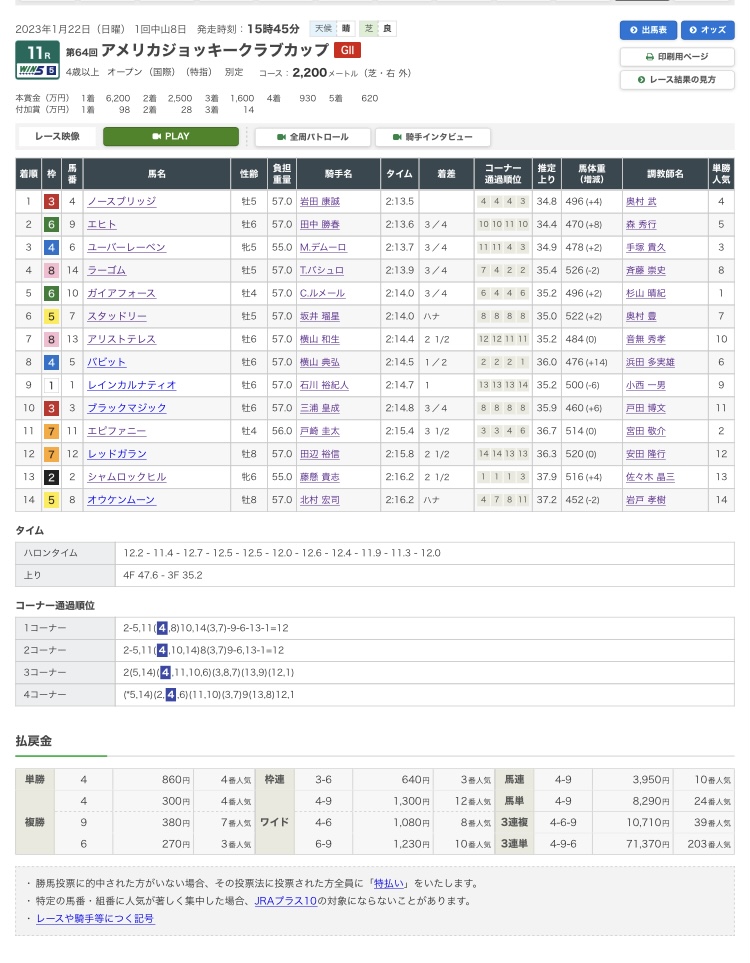This screenshot has width=750, height=963.
Task: Open レース結果の見方 guide
Action: click(677, 80)
